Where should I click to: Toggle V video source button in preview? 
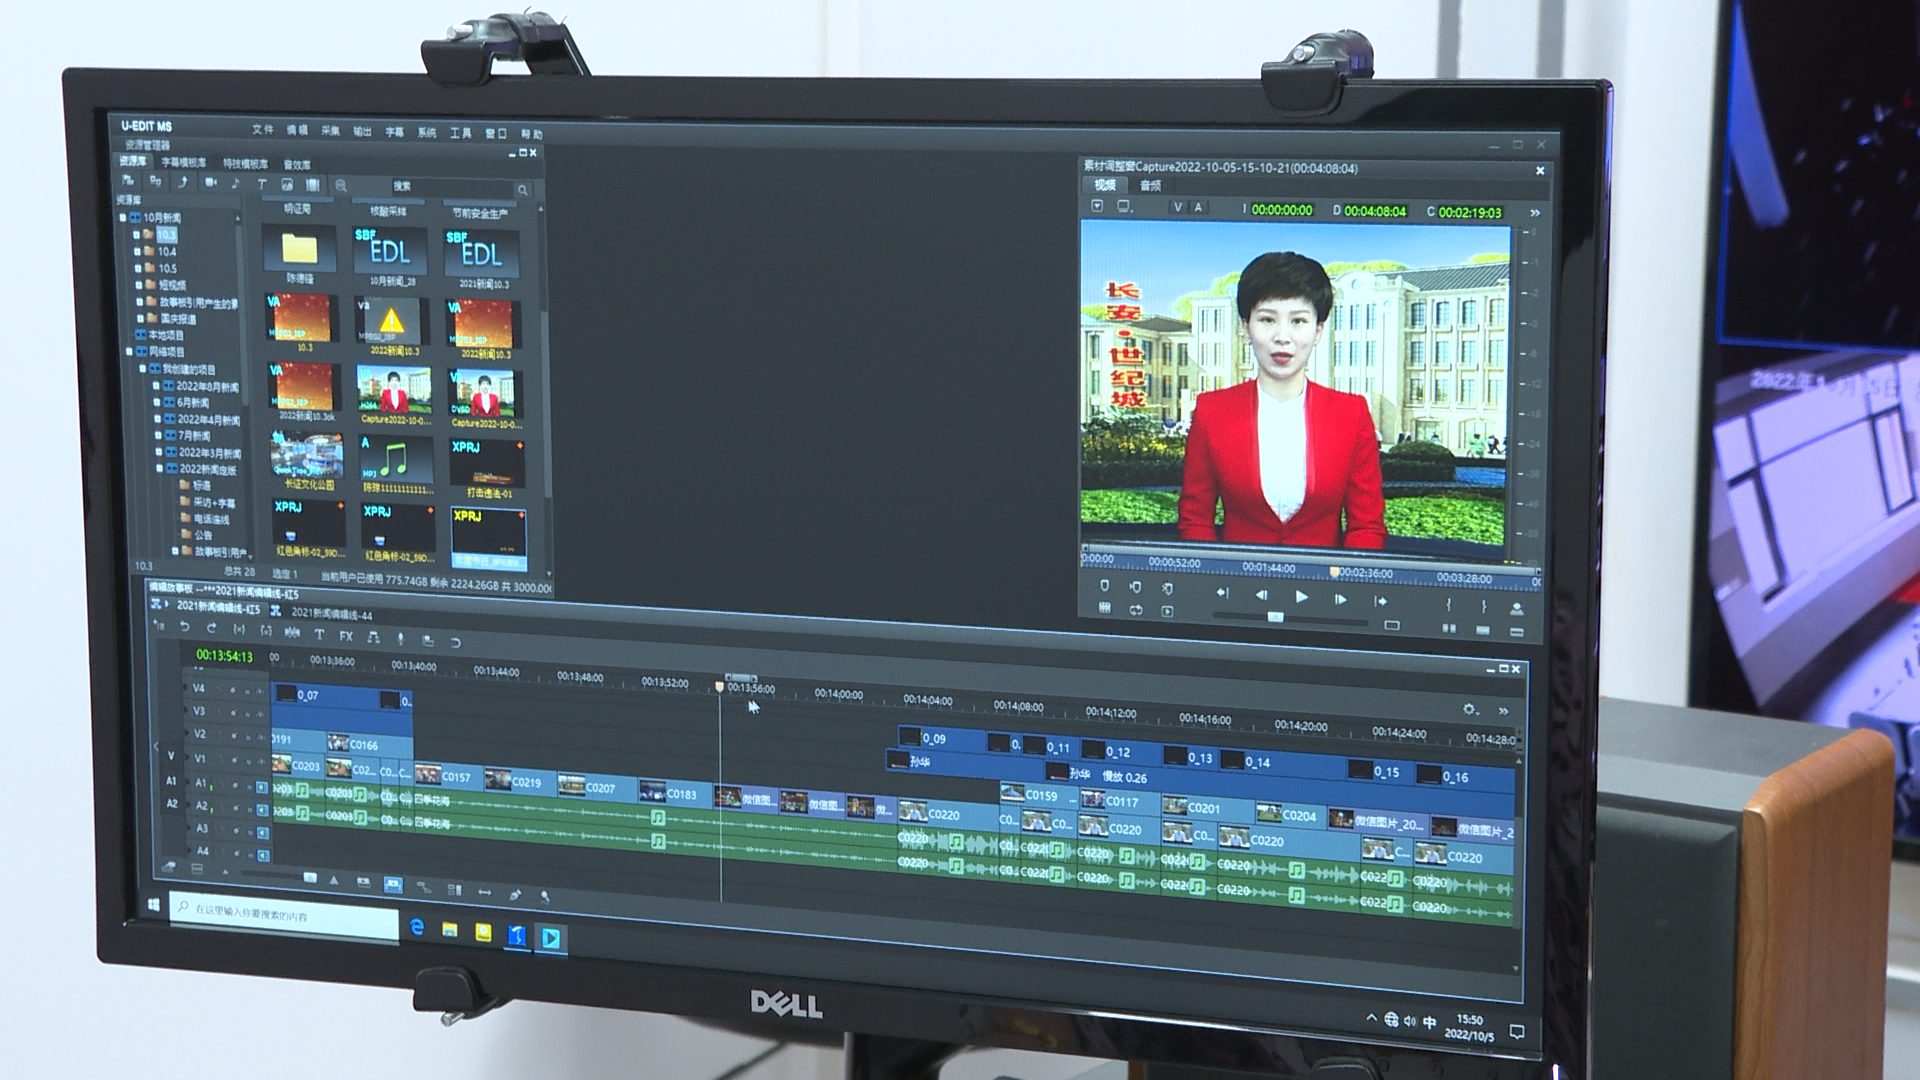(x=1178, y=207)
